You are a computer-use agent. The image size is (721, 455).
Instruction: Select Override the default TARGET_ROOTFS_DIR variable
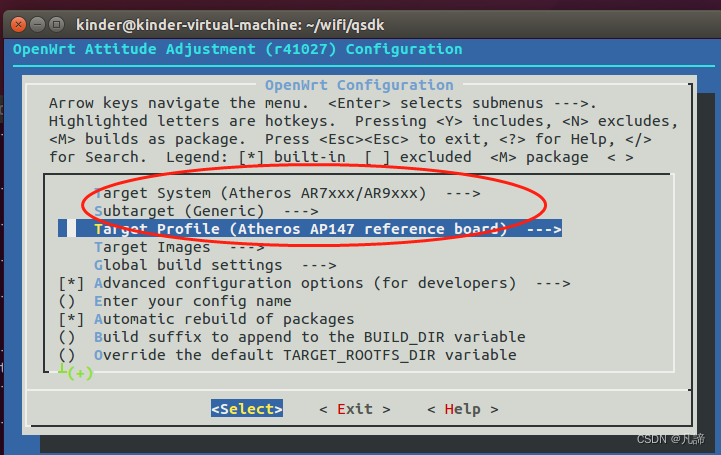click(287, 355)
